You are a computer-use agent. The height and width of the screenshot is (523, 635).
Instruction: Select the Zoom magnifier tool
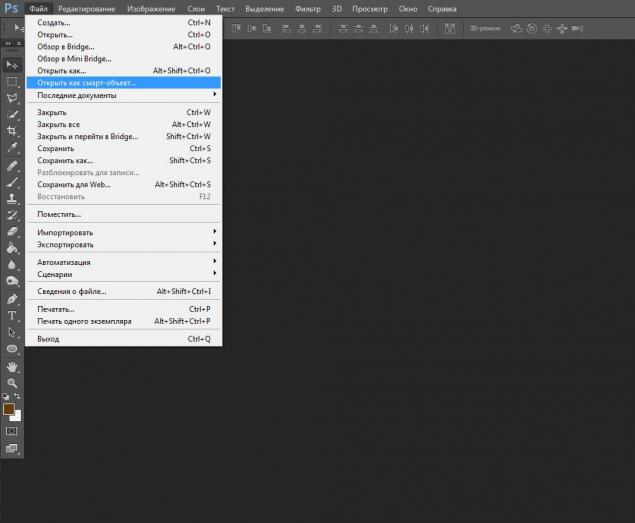point(12,382)
